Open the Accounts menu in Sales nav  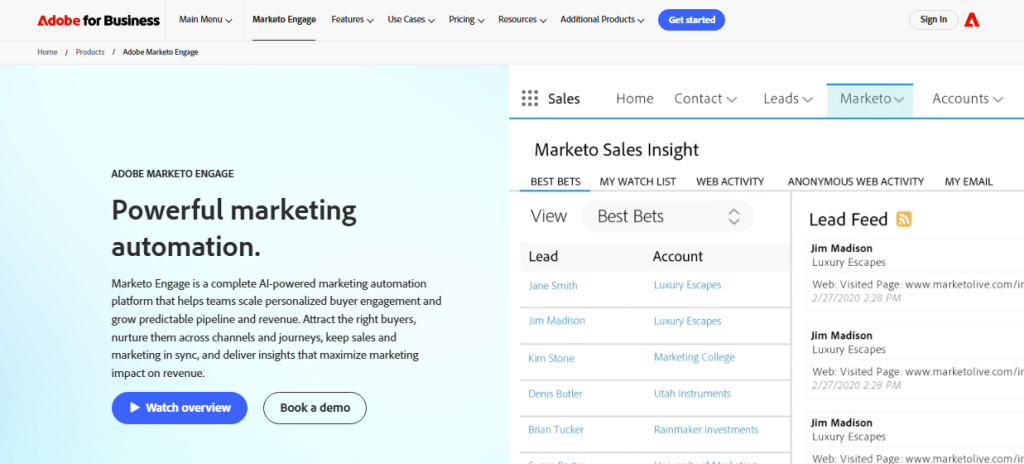pyautogui.click(x=967, y=99)
